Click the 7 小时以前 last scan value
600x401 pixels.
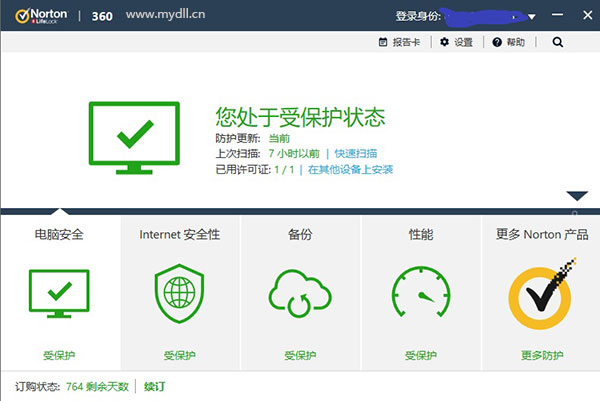pos(294,153)
